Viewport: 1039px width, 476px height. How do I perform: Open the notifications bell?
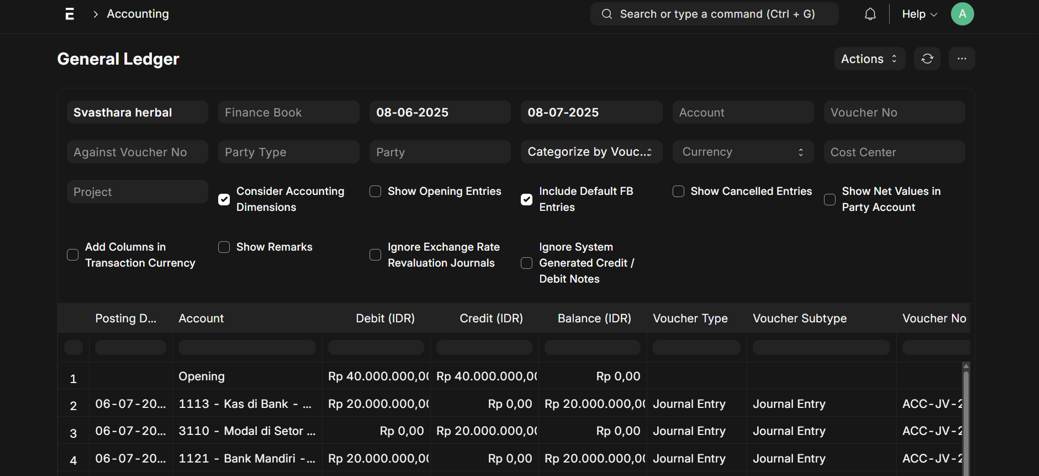[x=870, y=14]
